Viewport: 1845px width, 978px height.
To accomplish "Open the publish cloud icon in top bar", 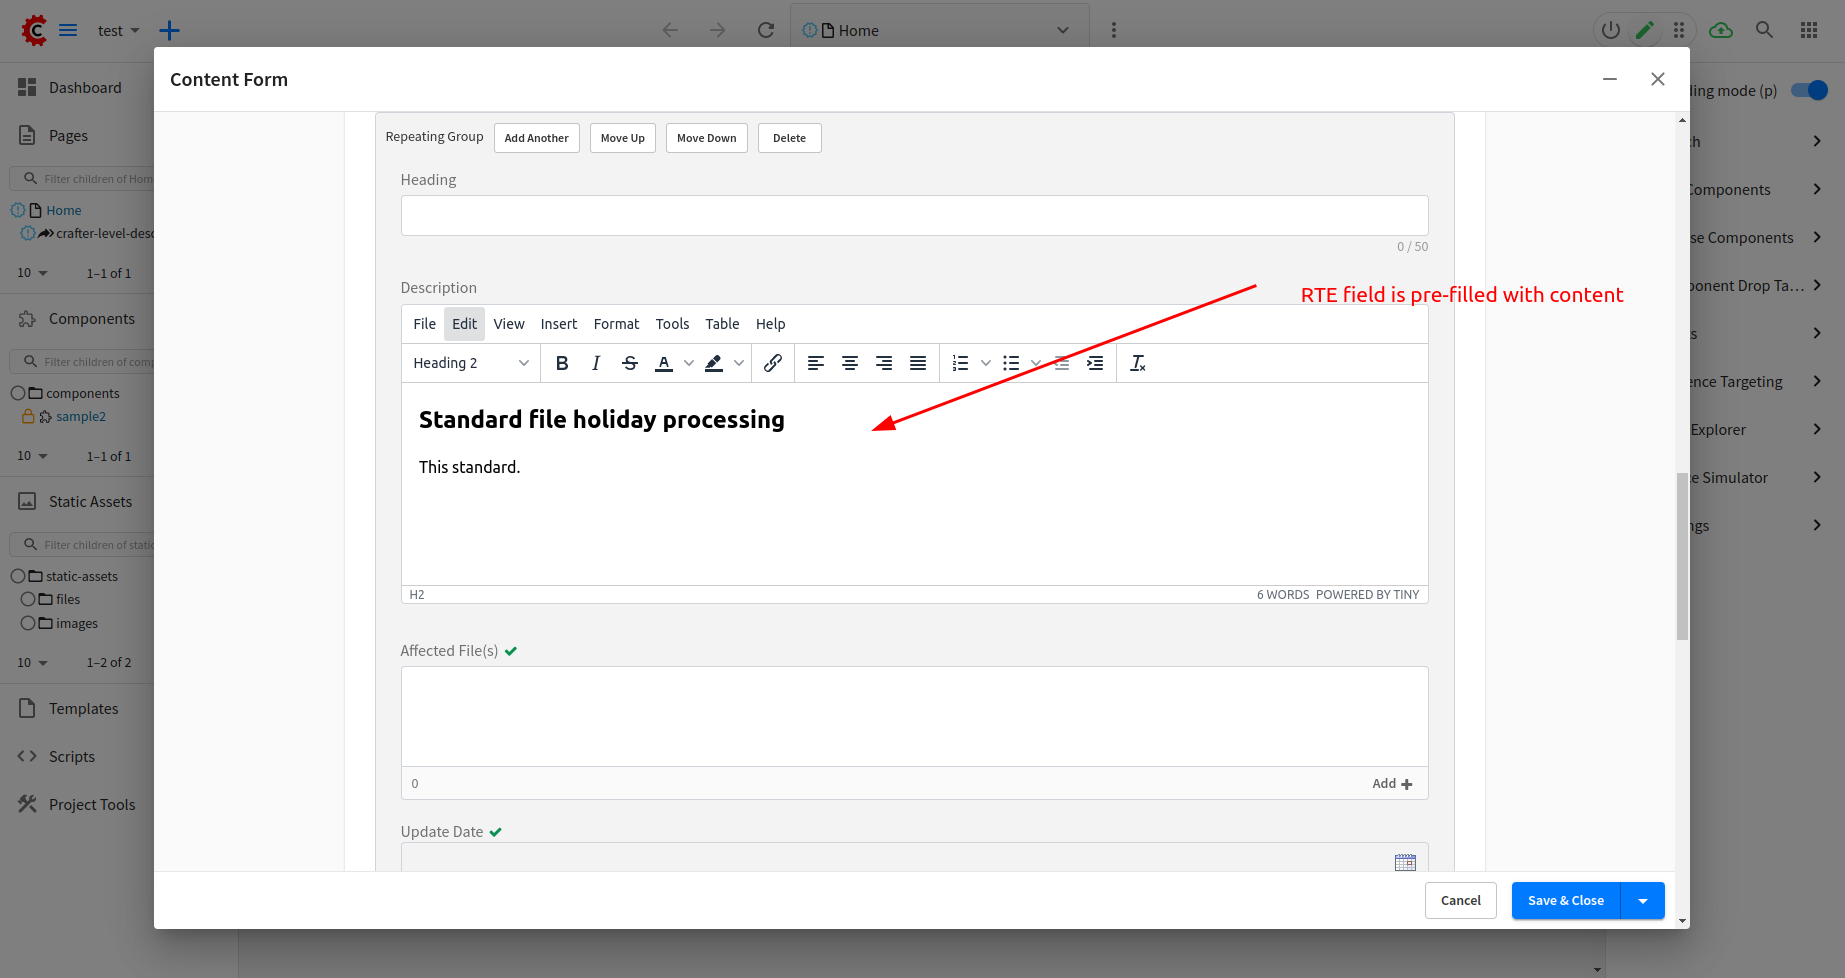I will [1720, 30].
